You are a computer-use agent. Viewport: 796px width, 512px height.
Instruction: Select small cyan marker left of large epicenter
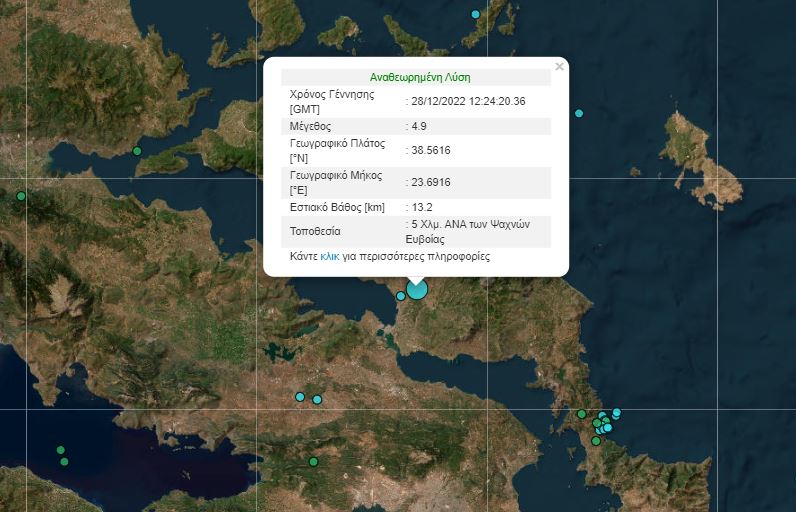tap(401, 295)
